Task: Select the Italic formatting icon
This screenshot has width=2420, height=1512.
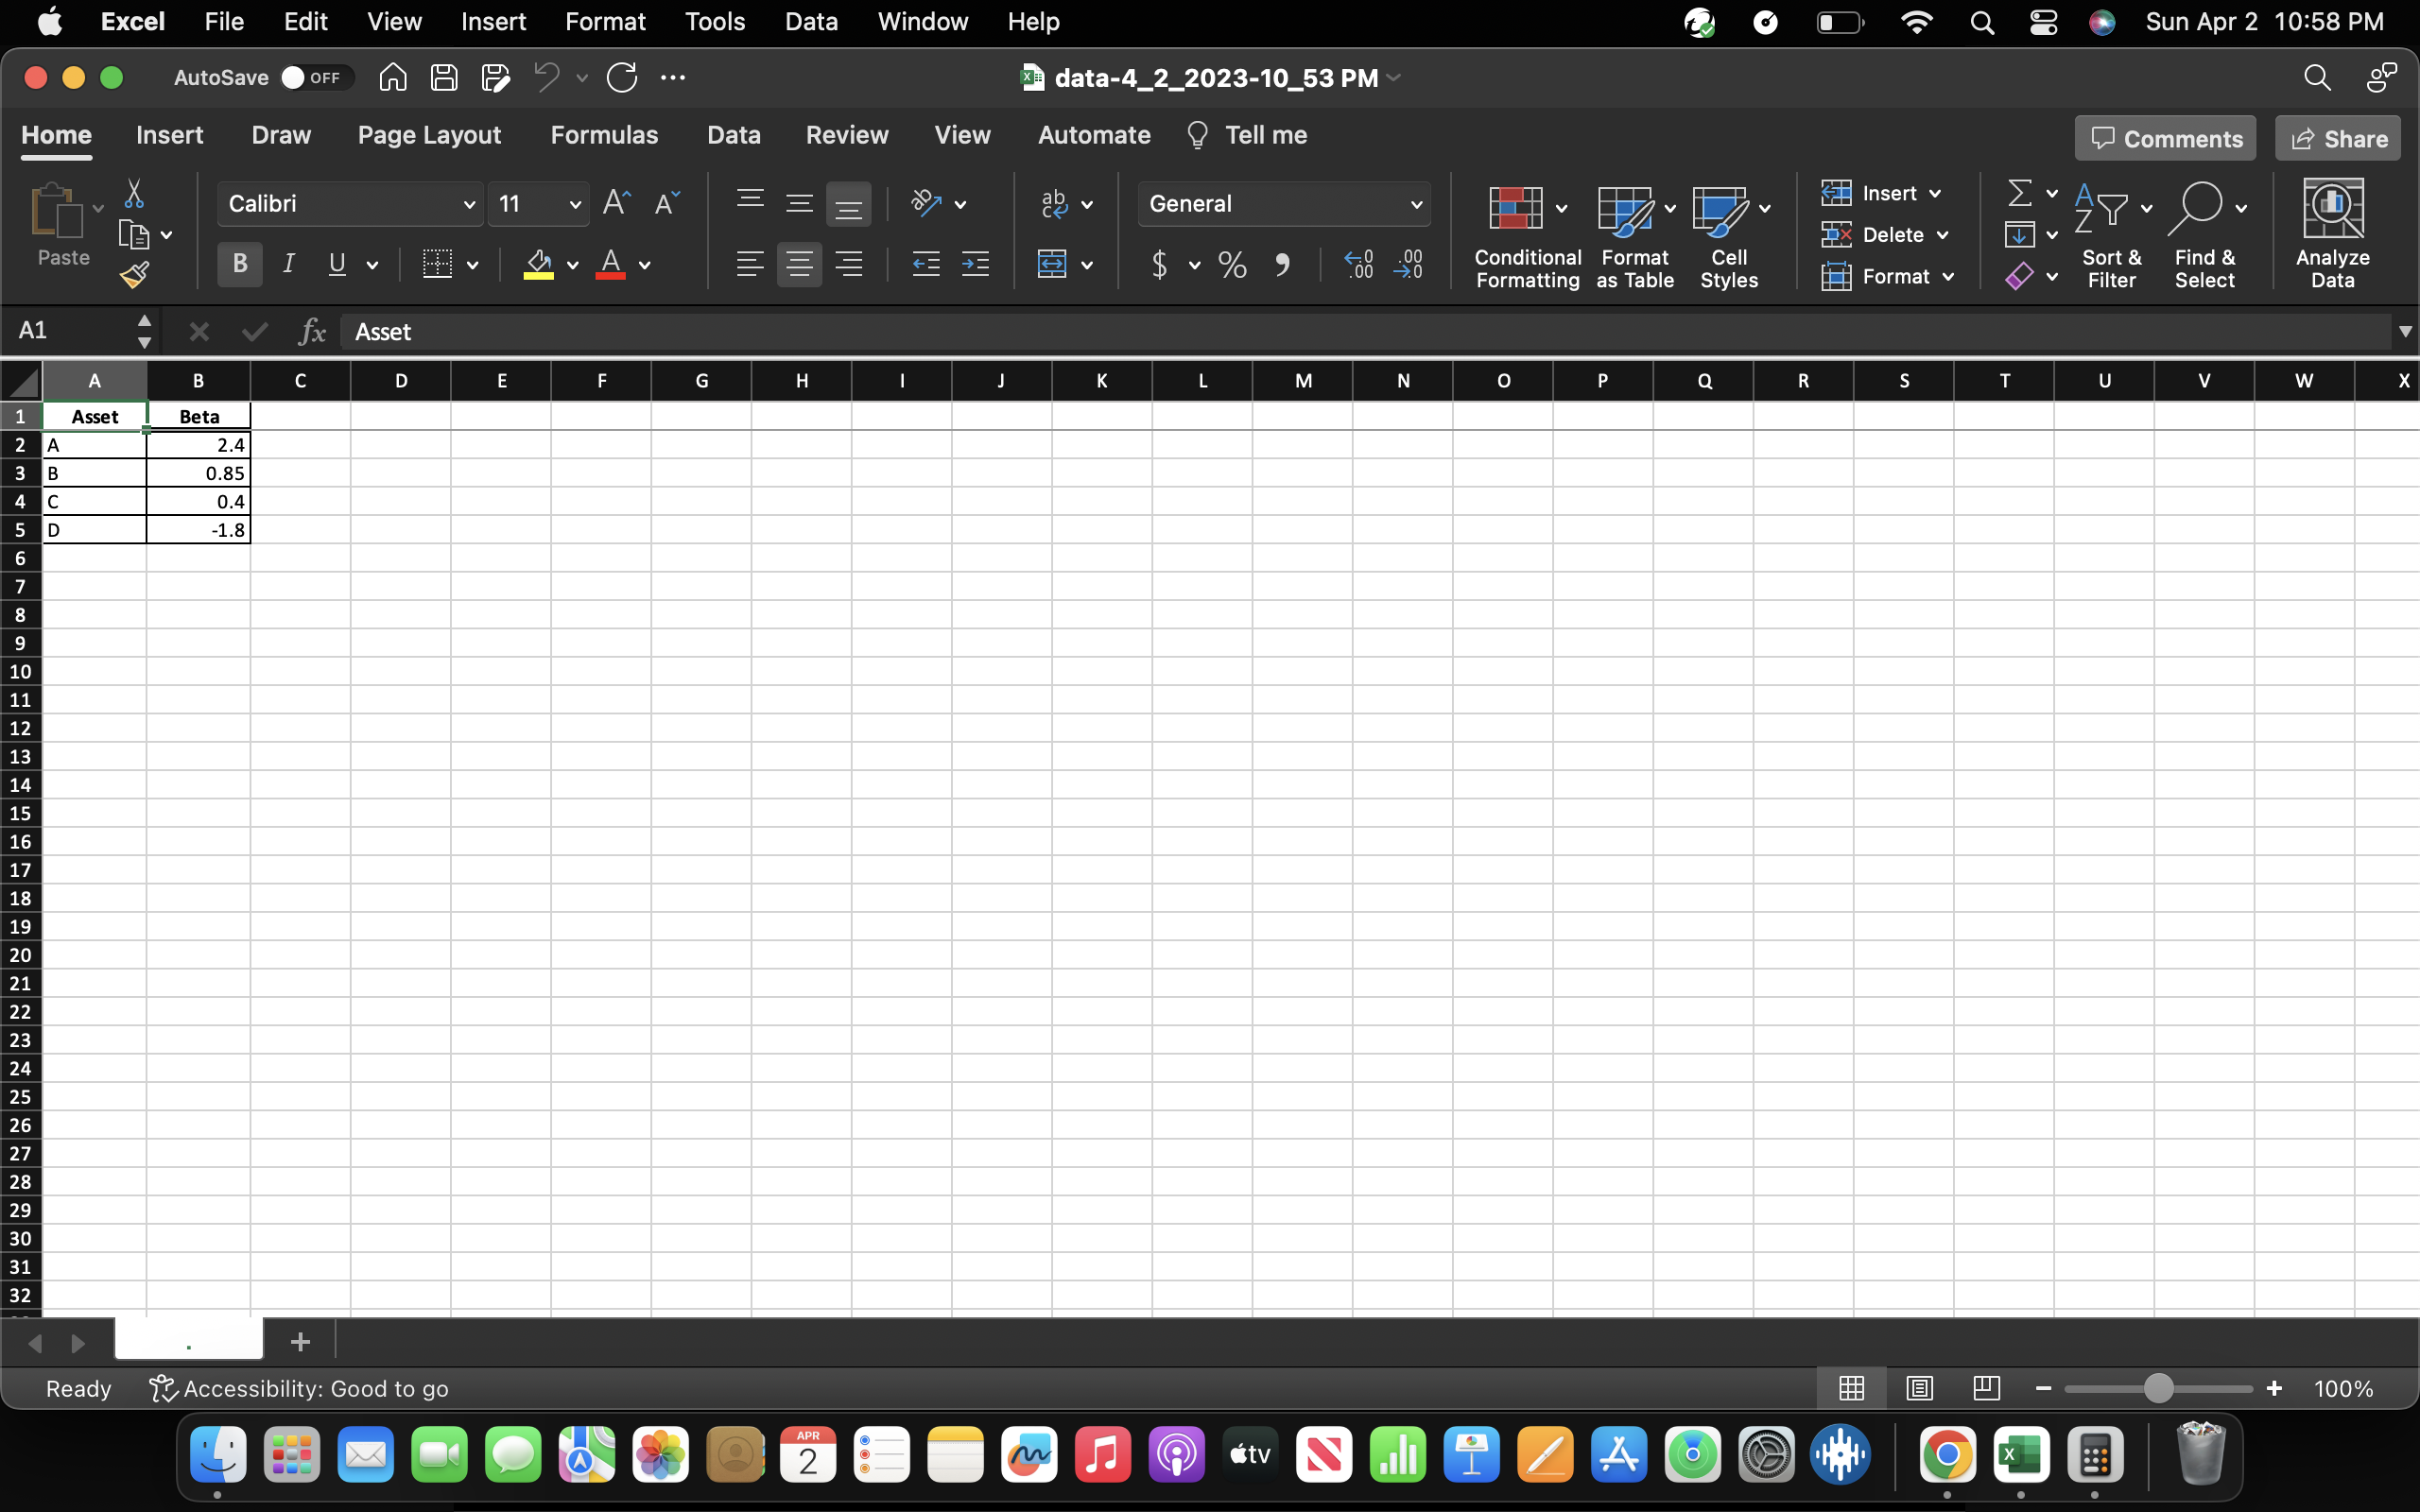Action: (288, 264)
